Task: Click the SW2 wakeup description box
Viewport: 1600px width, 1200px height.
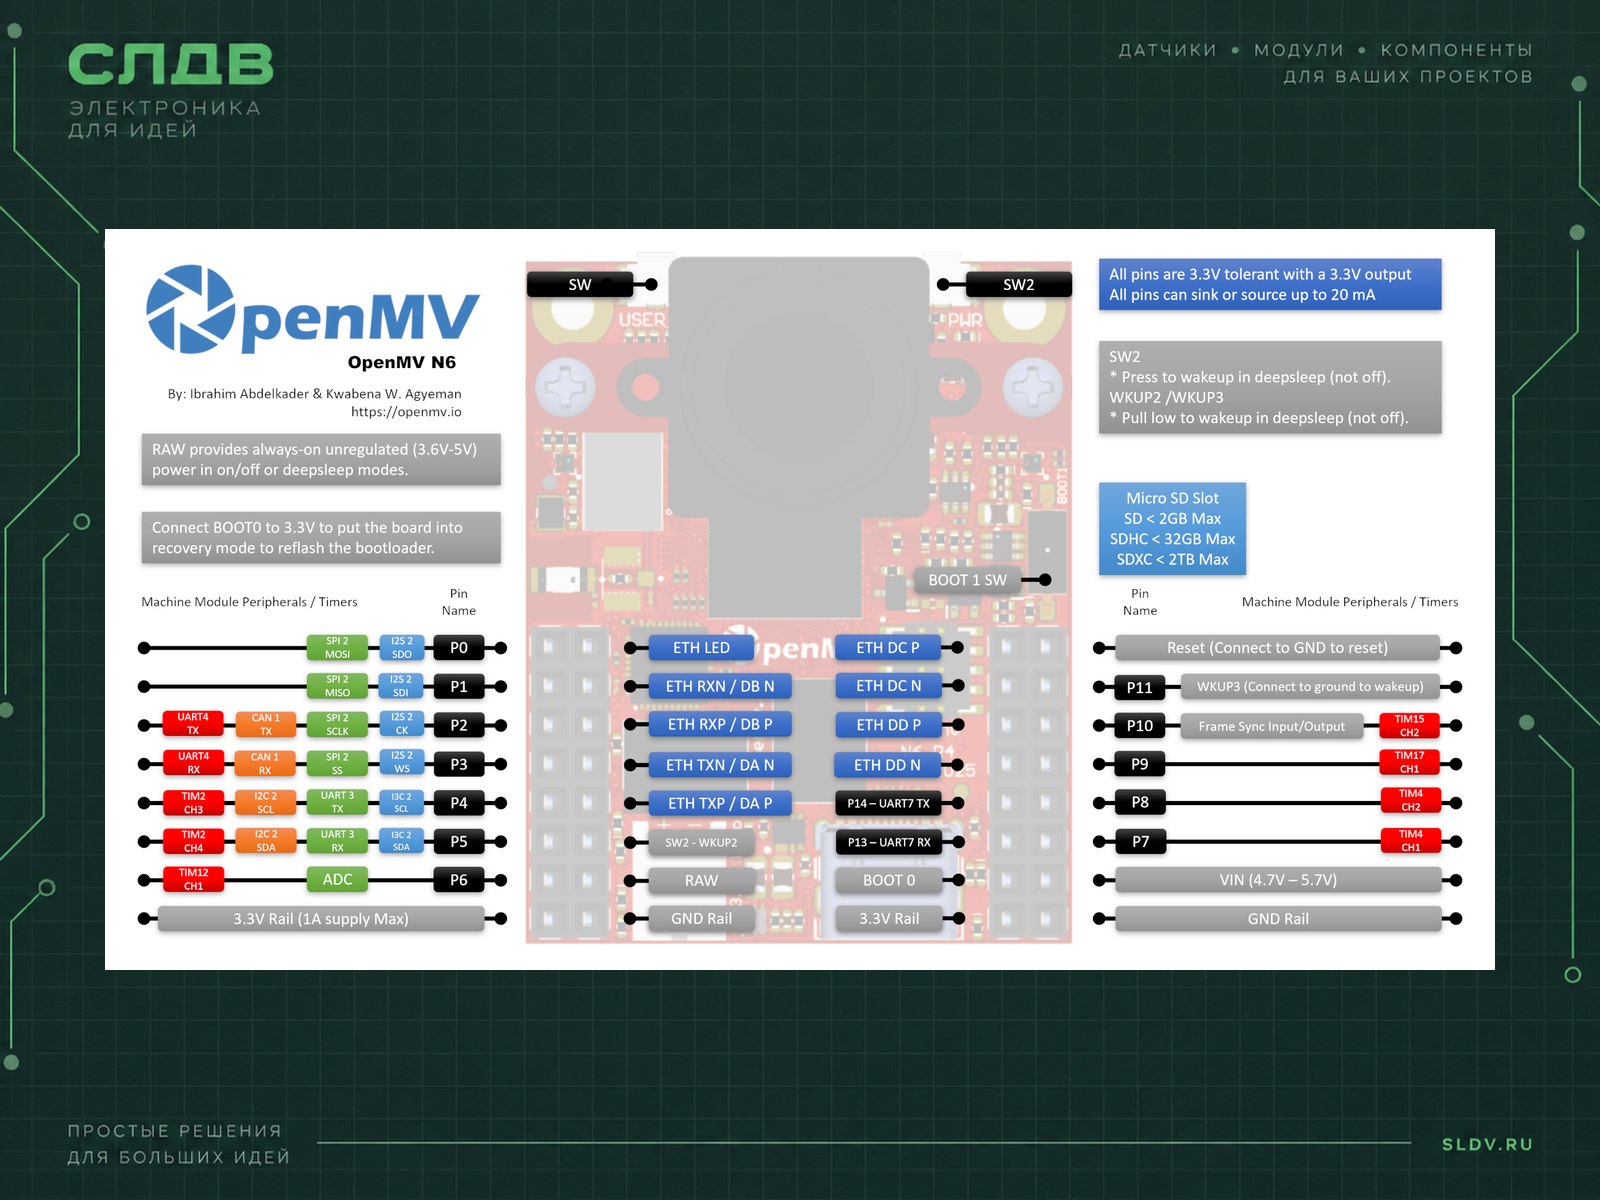Action: pyautogui.click(x=1270, y=387)
